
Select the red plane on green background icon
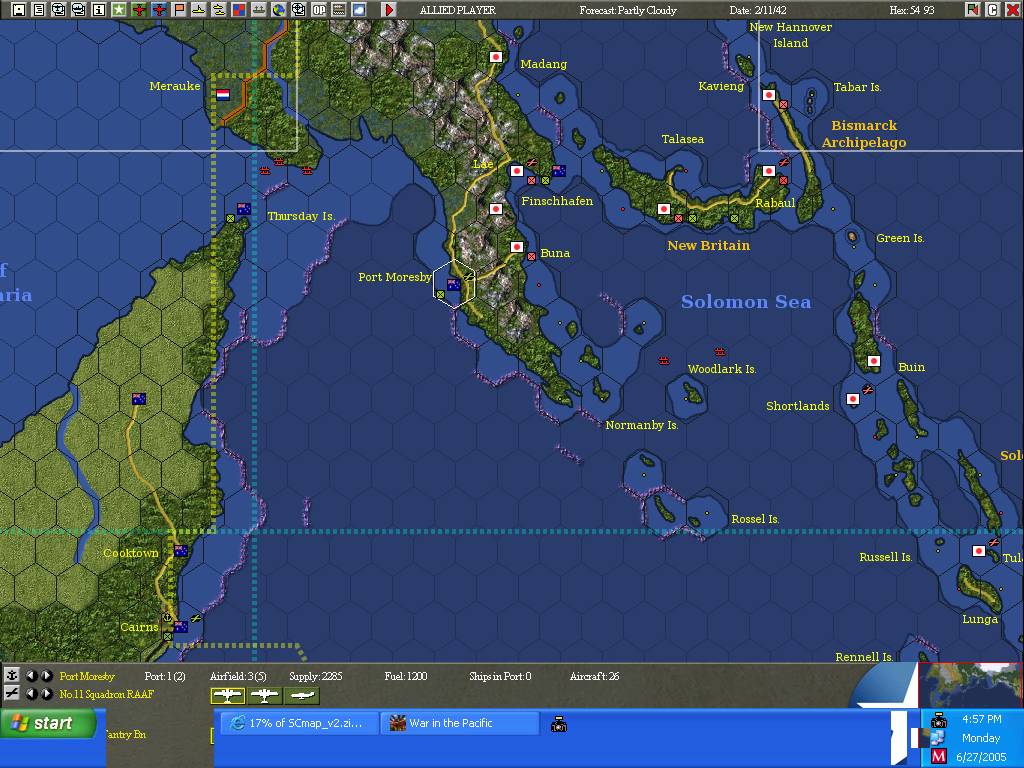pos(138,9)
